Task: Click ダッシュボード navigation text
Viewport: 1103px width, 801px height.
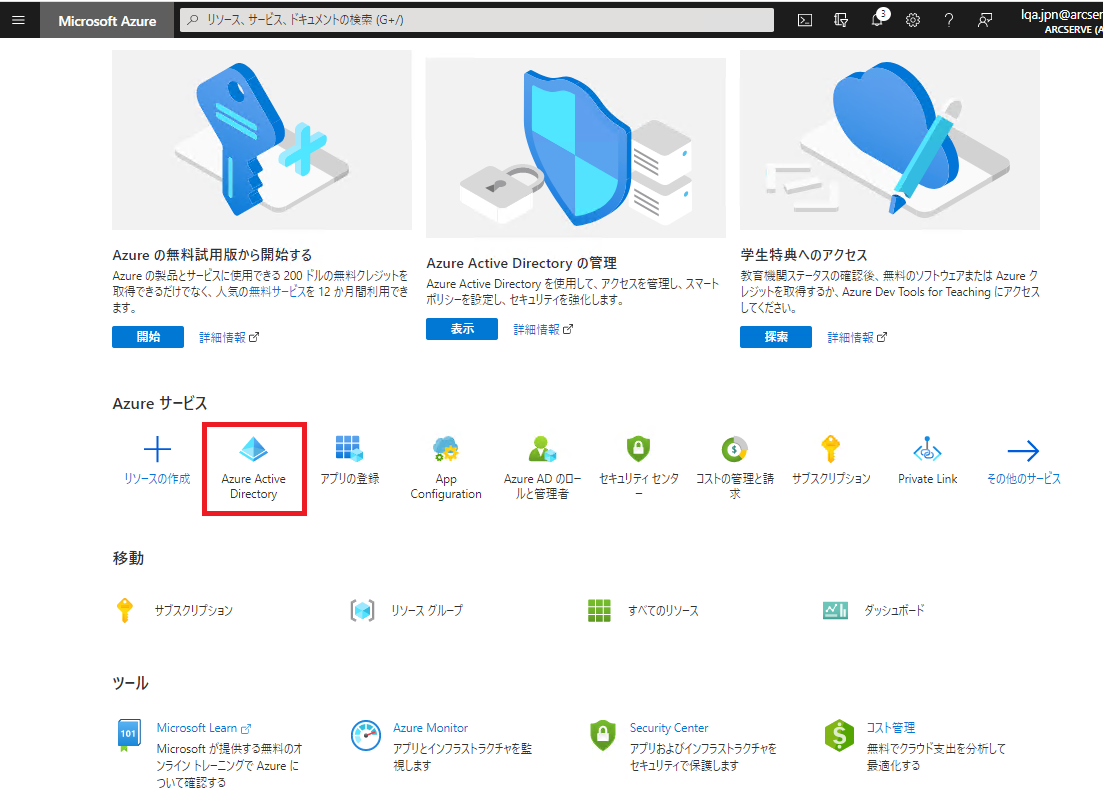Action: [x=894, y=610]
